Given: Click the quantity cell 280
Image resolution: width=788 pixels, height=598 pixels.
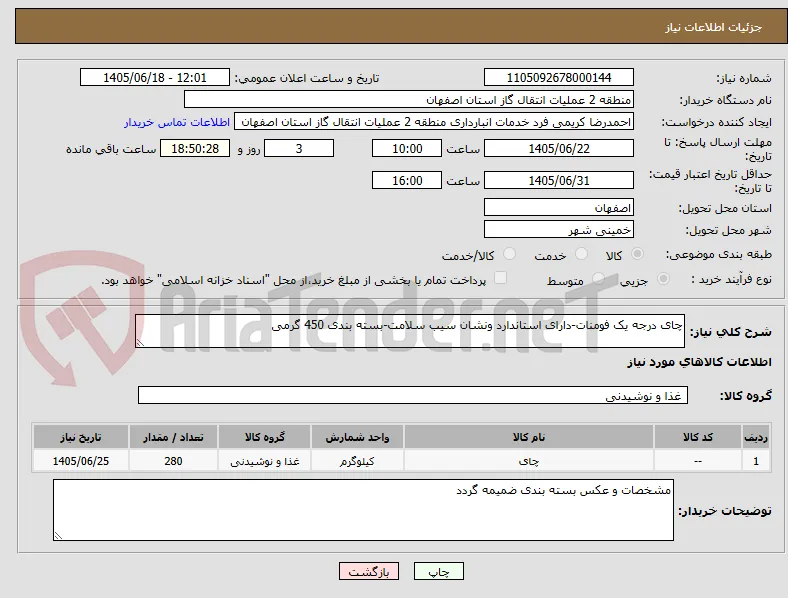Looking at the screenshot, I should pos(173,461).
